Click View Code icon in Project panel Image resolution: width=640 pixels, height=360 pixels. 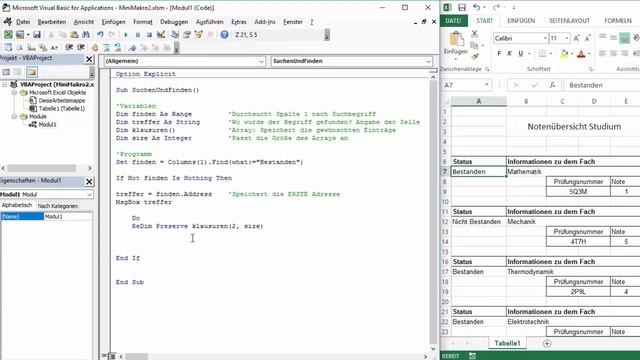(6, 72)
